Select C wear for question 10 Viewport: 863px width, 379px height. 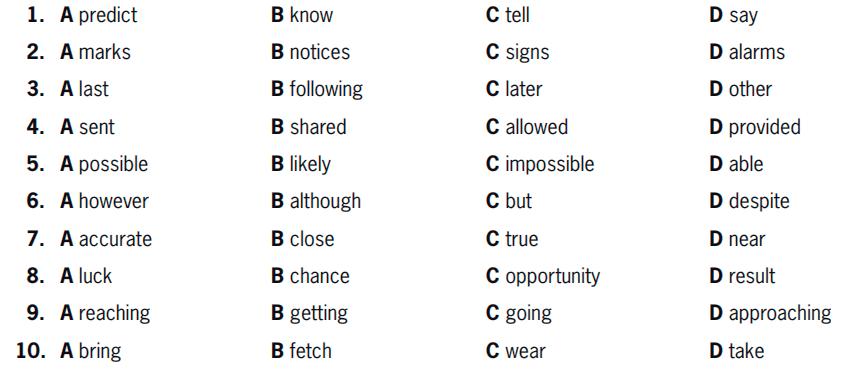click(x=515, y=351)
